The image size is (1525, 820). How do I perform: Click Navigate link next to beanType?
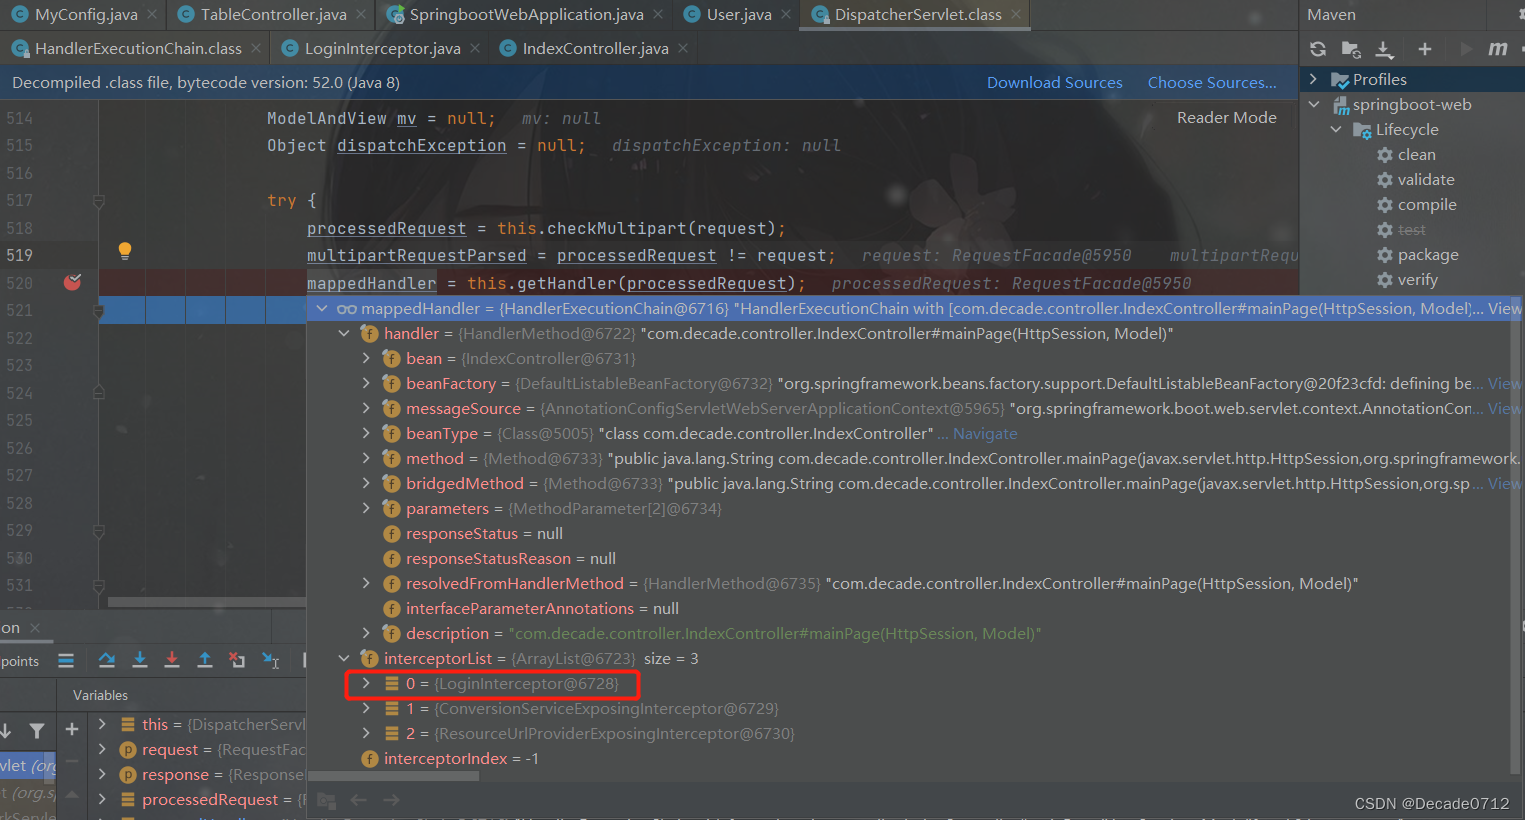click(x=985, y=433)
